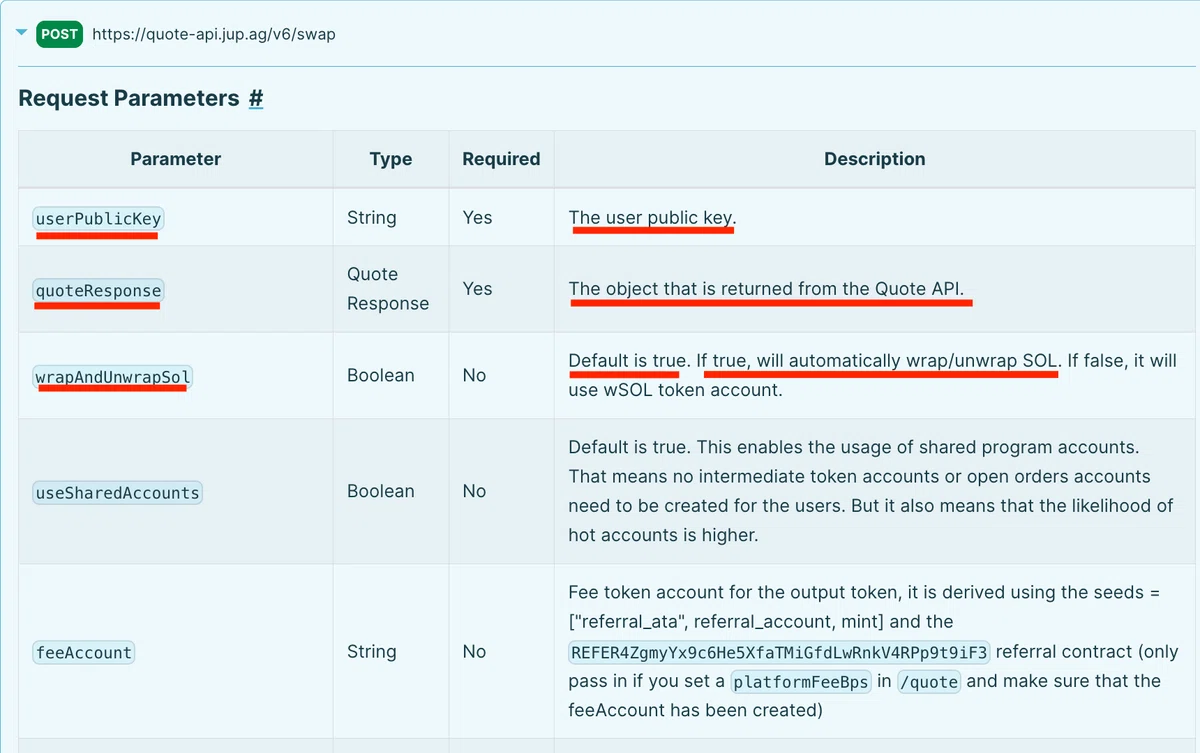Click 'The user public key.' description
1200x753 pixels.
pyautogui.click(x=652, y=217)
